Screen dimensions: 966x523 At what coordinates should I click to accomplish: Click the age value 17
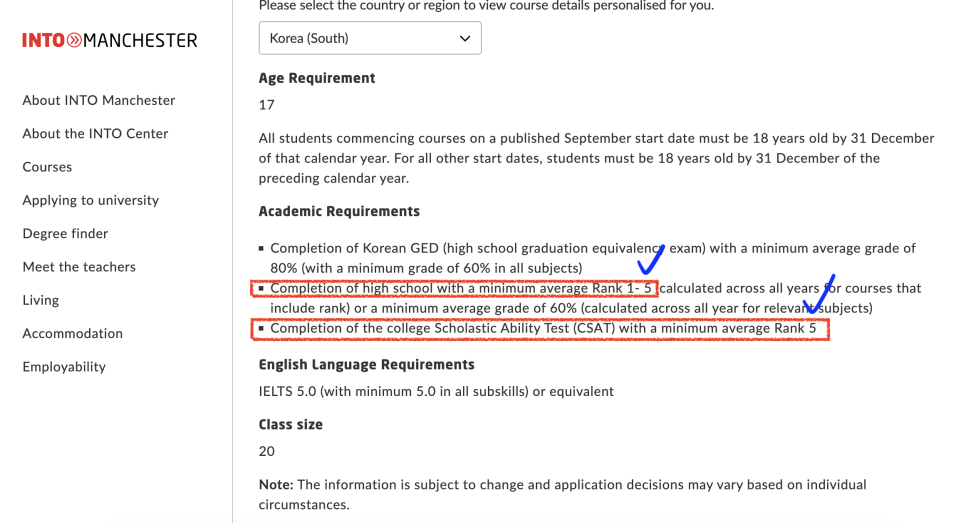266,105
